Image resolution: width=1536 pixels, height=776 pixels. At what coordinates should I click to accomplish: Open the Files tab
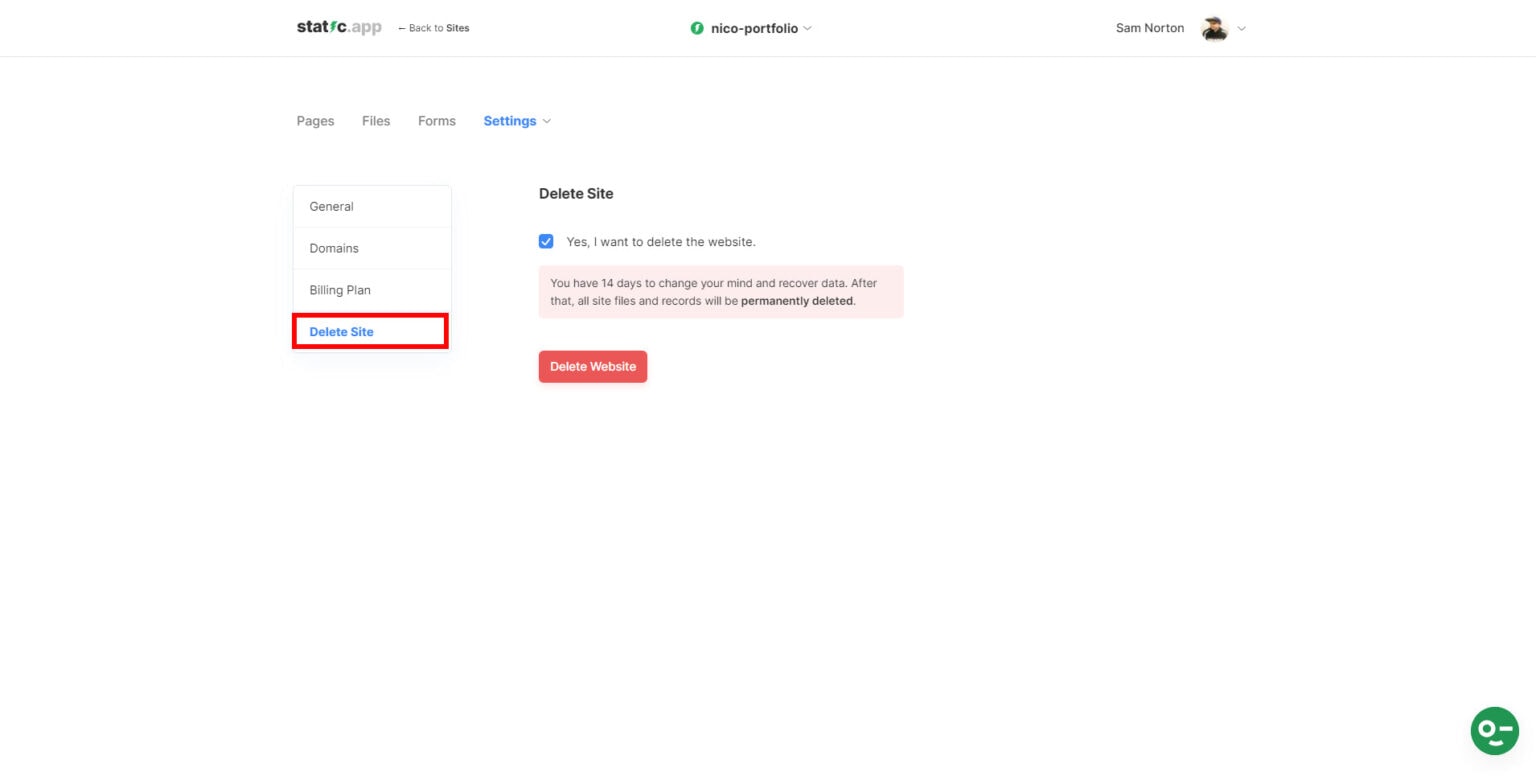(376, 121)
